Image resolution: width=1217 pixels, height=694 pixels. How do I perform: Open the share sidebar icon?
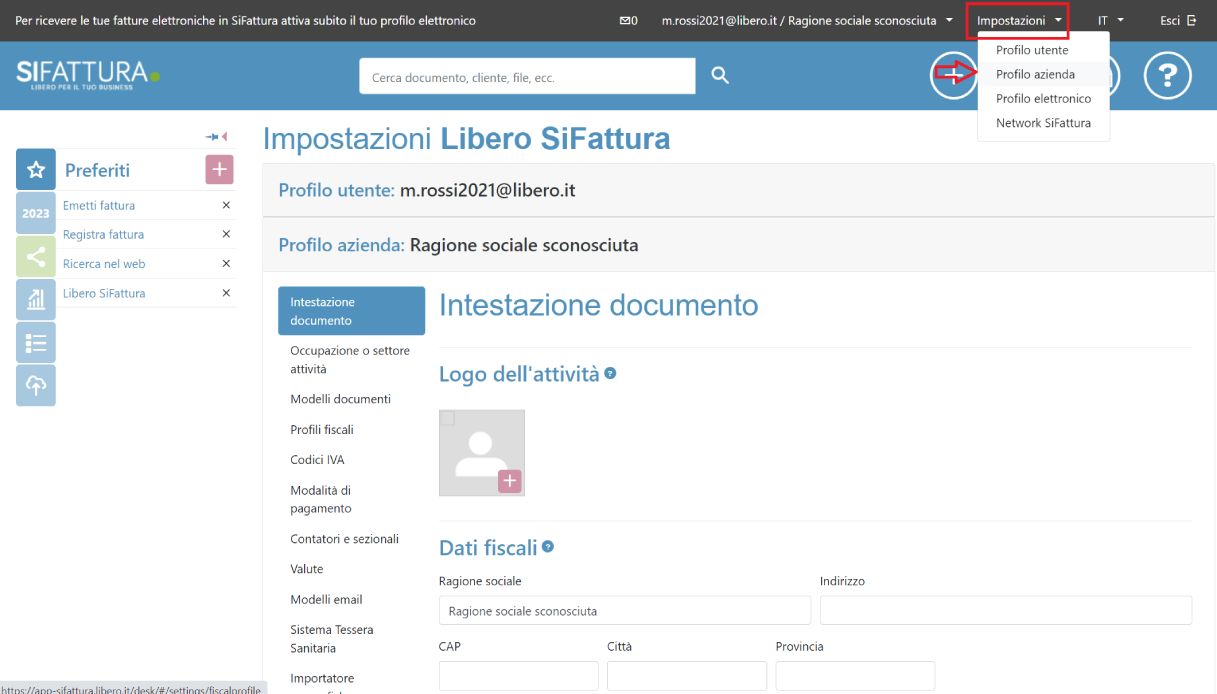(x=36, y=256)
